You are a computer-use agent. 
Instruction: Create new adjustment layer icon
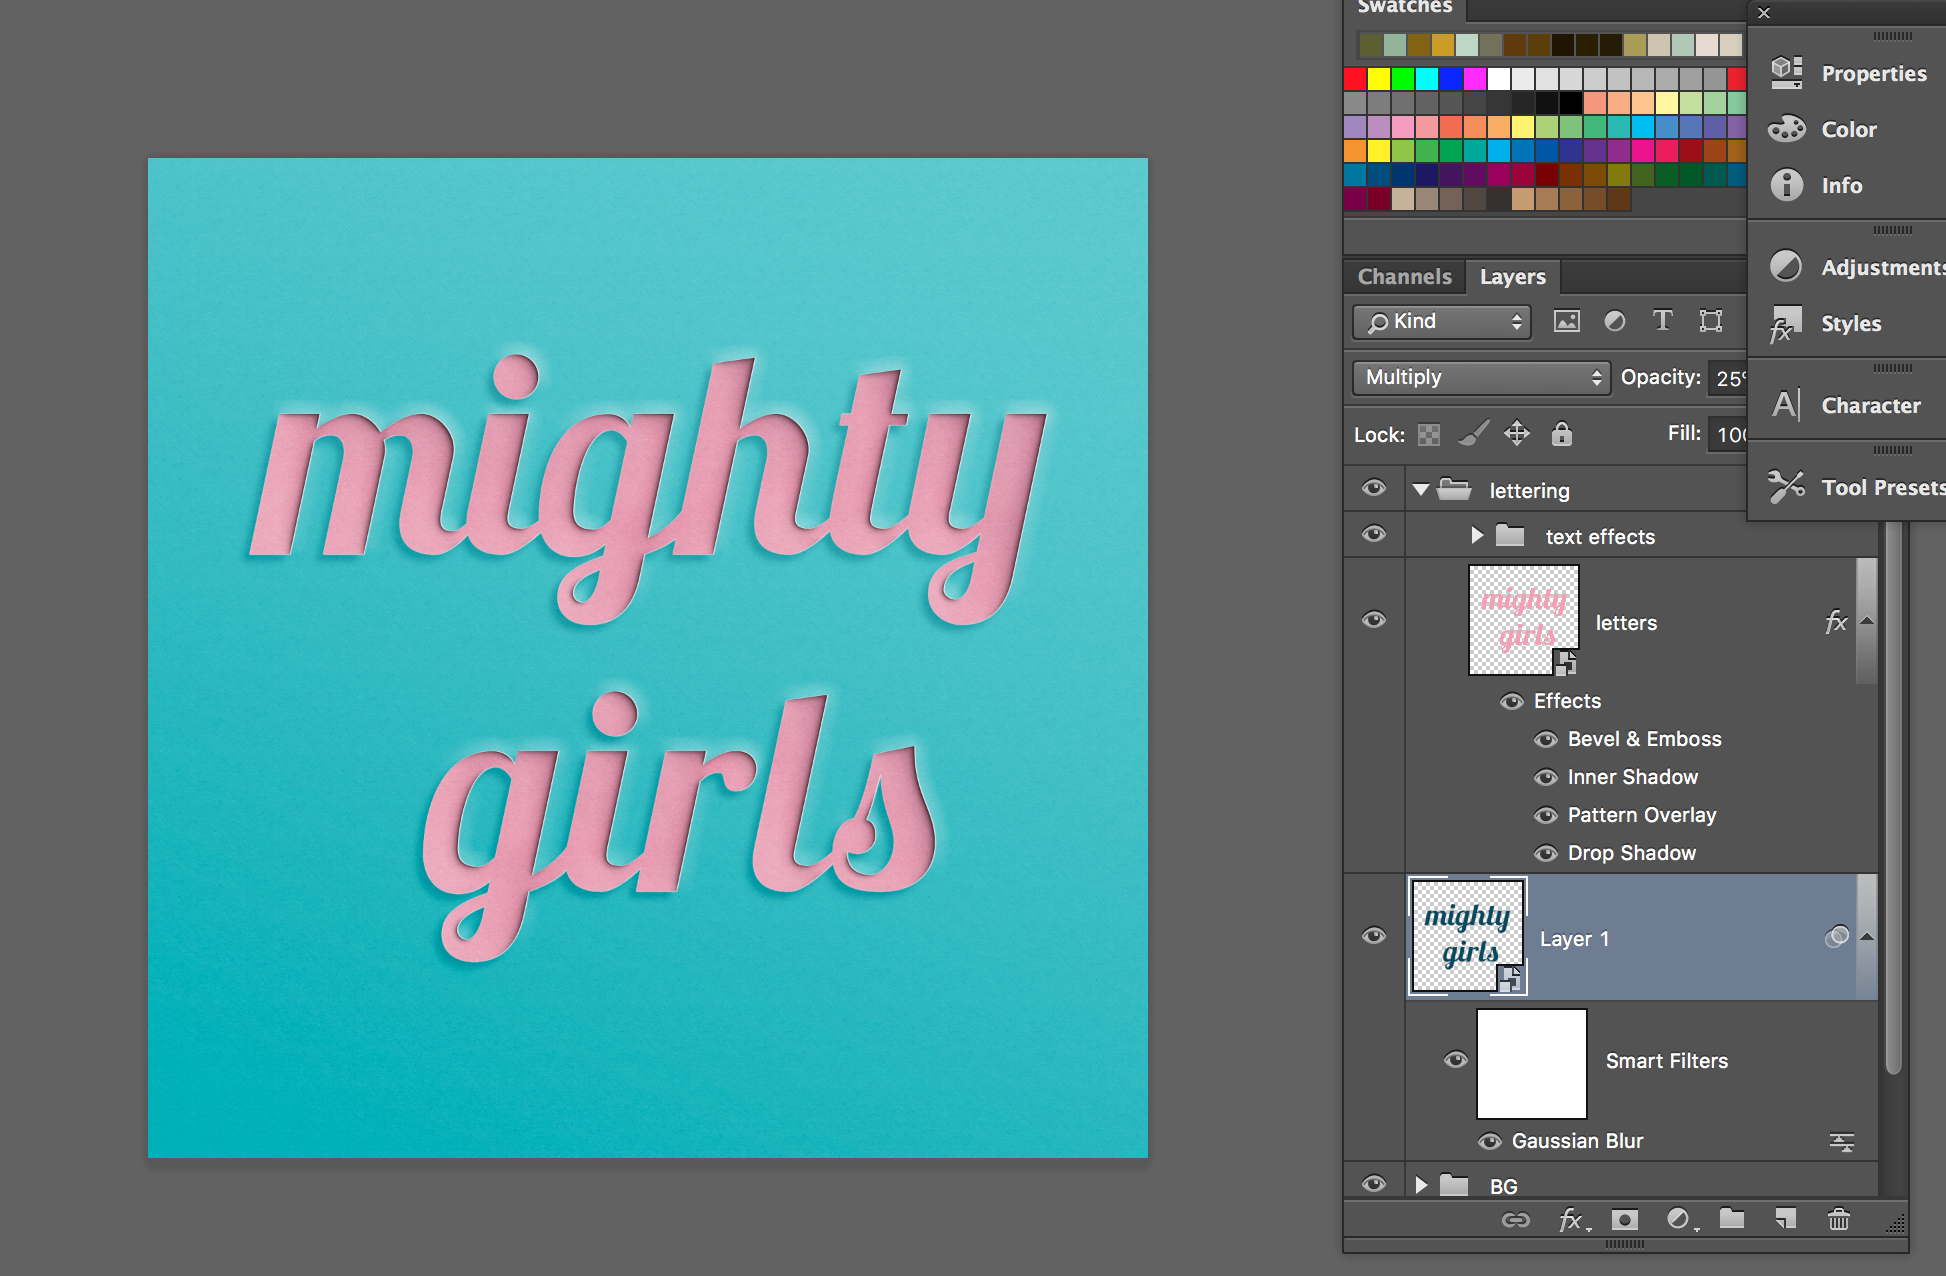point(1680,1220)
